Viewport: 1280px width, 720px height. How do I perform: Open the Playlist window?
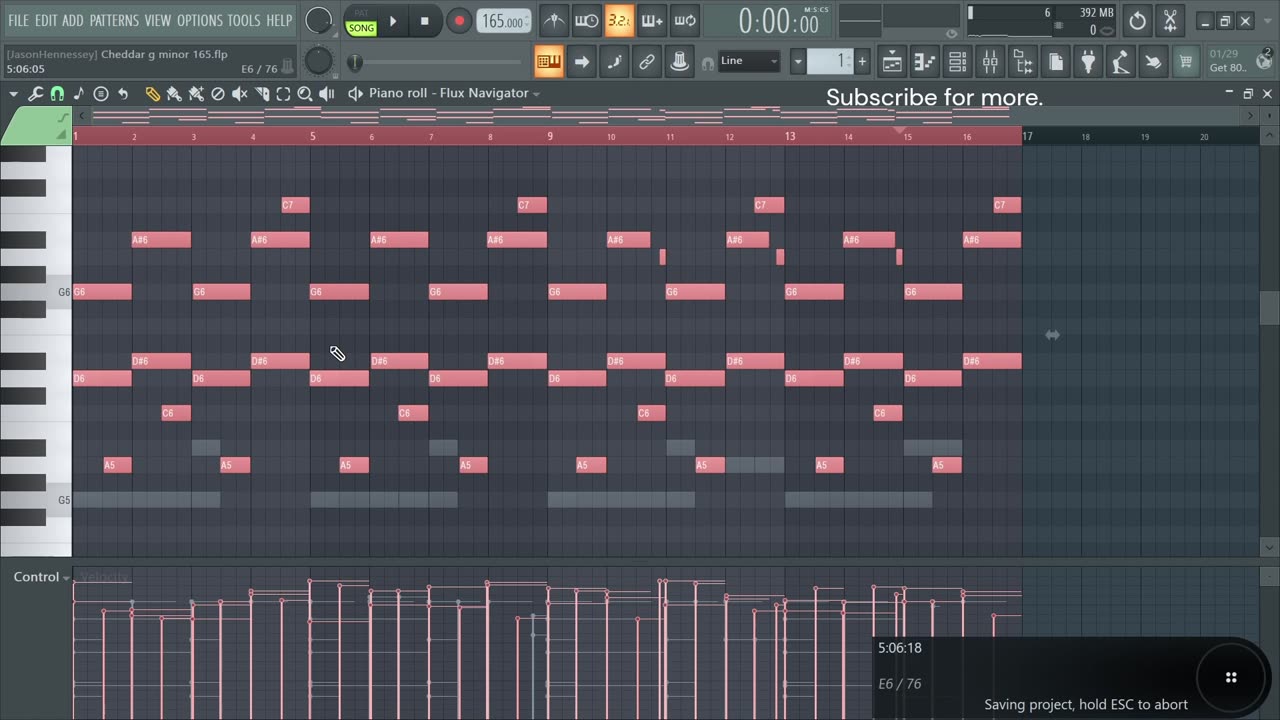(892, 62)
